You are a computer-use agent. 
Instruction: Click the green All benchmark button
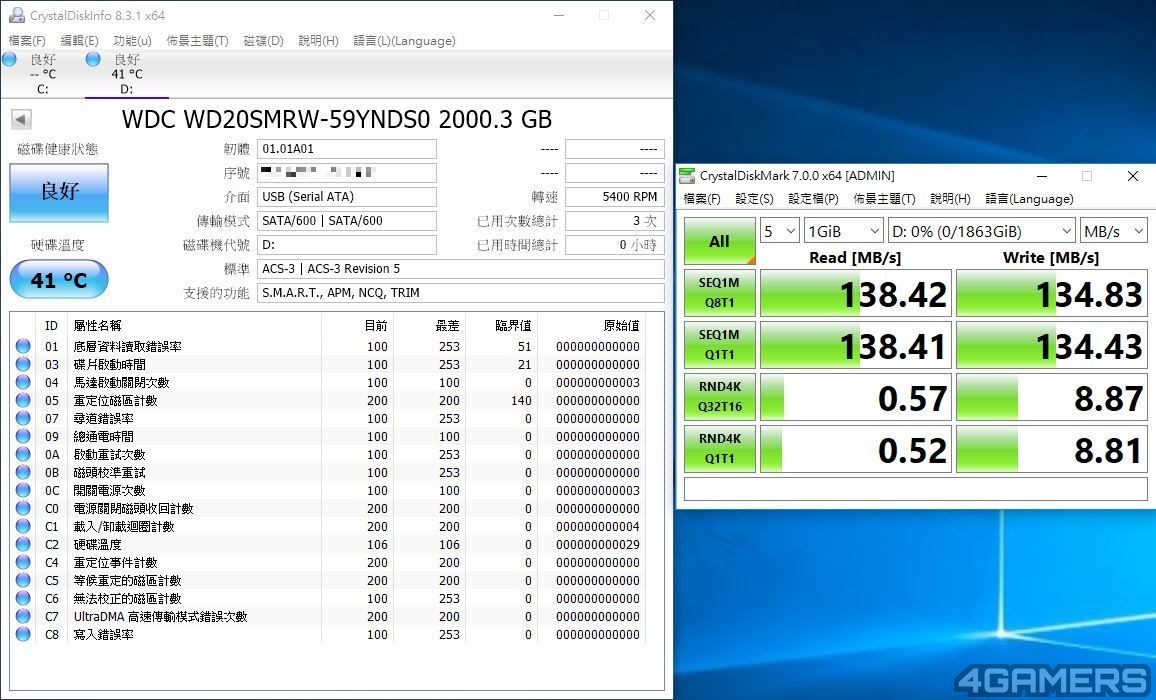point(720,241)
